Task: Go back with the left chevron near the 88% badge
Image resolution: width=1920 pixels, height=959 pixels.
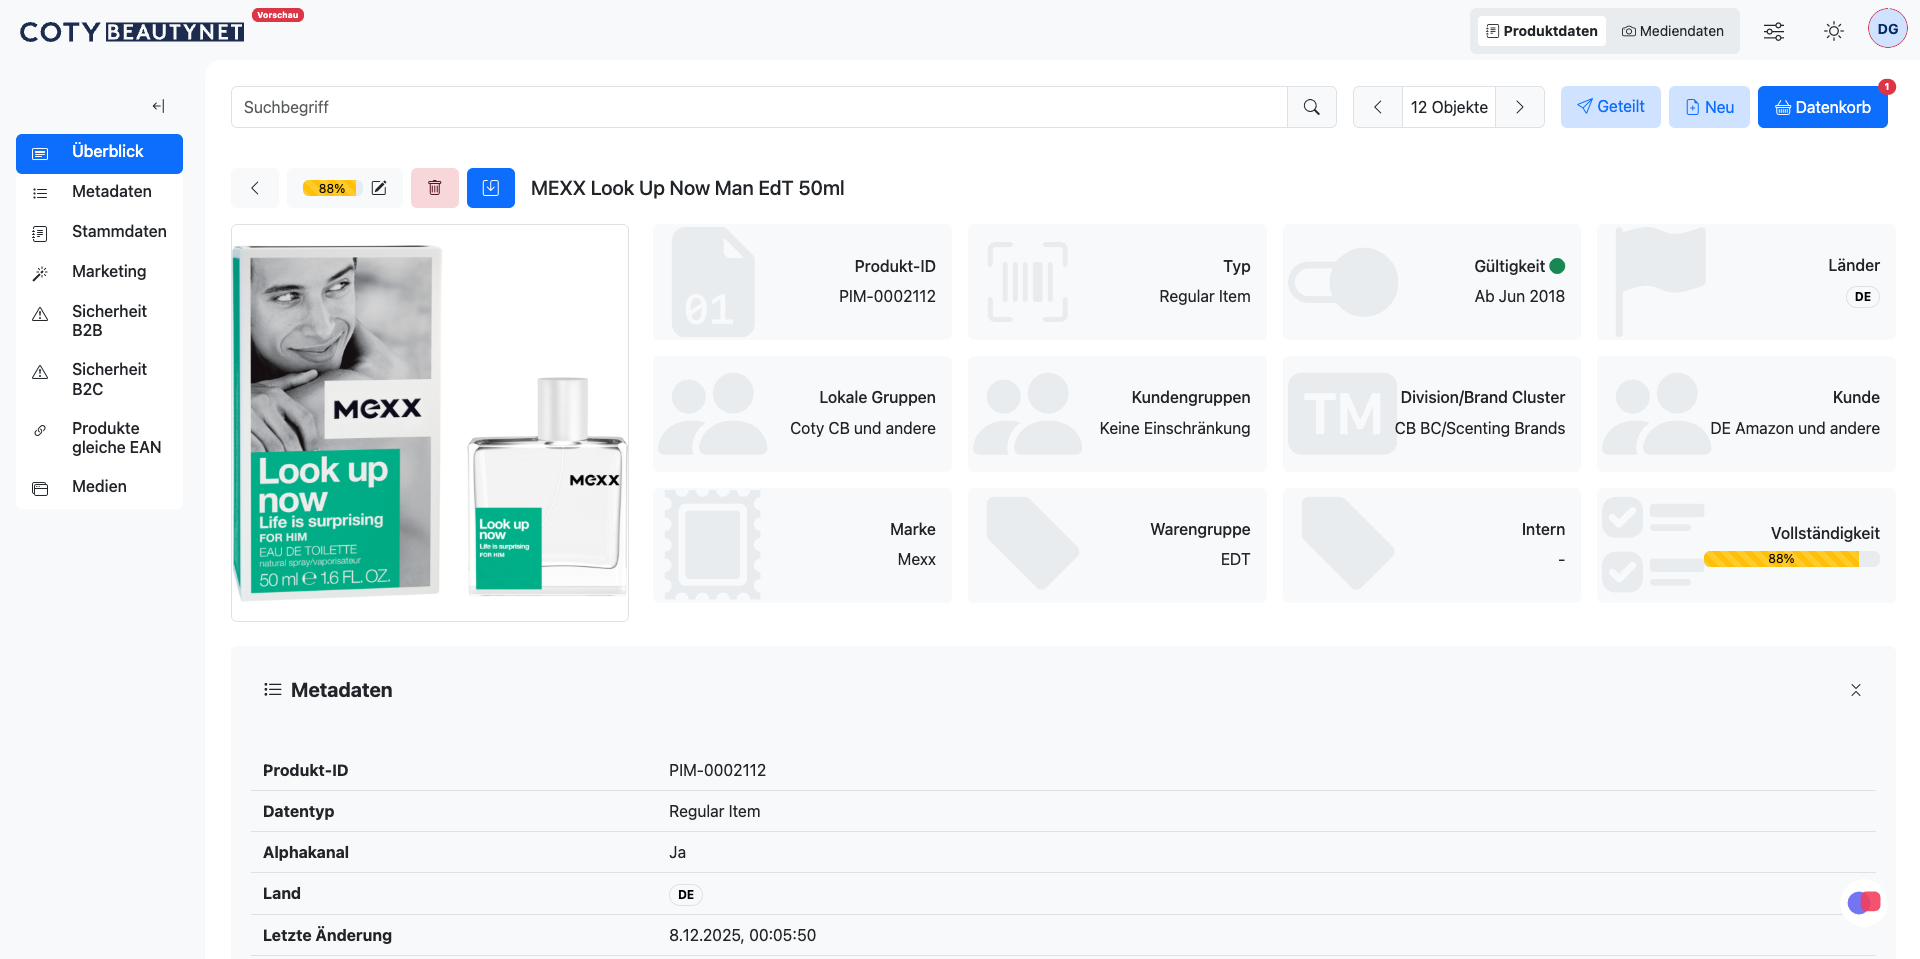Action: [255, 188]
